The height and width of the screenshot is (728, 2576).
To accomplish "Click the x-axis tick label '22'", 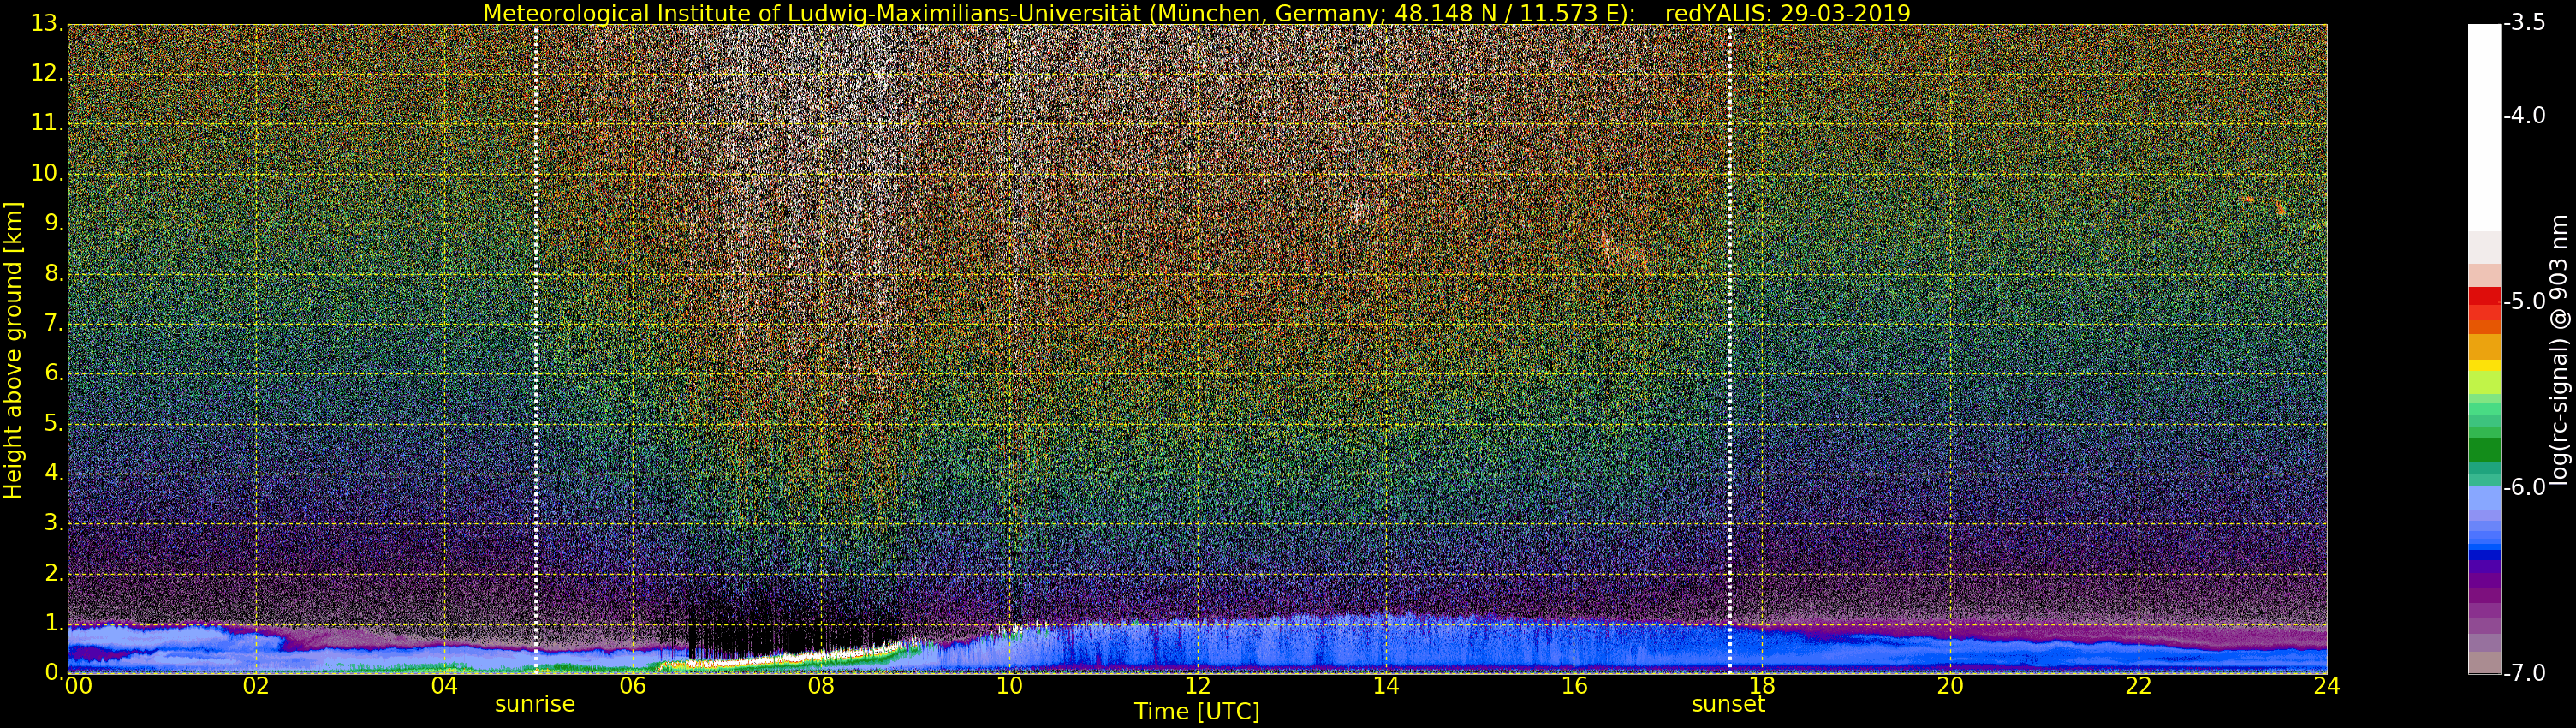I will [x=2138, y=686].
